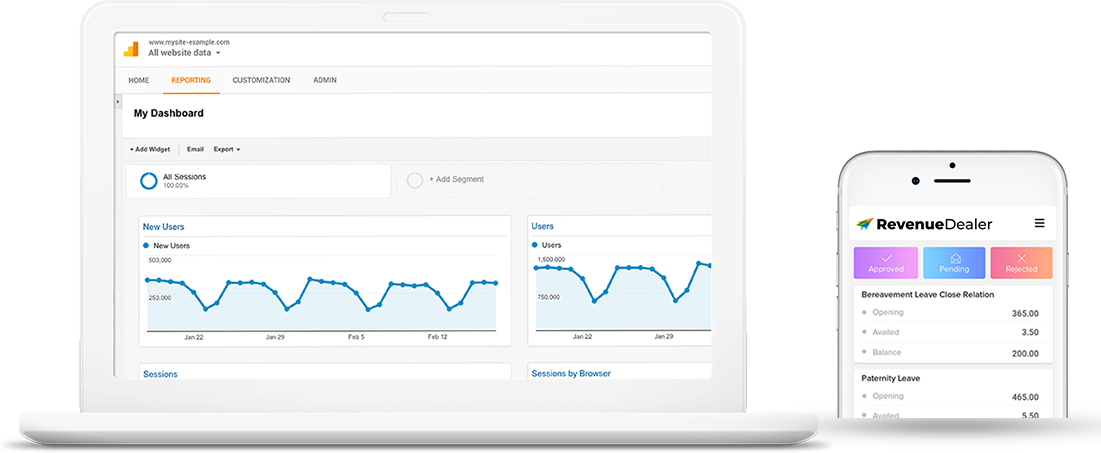Open the Export dropdown menu
The height and width of the screenshot is (453, 1101).
pyautogui.click(x=227, y=149)
